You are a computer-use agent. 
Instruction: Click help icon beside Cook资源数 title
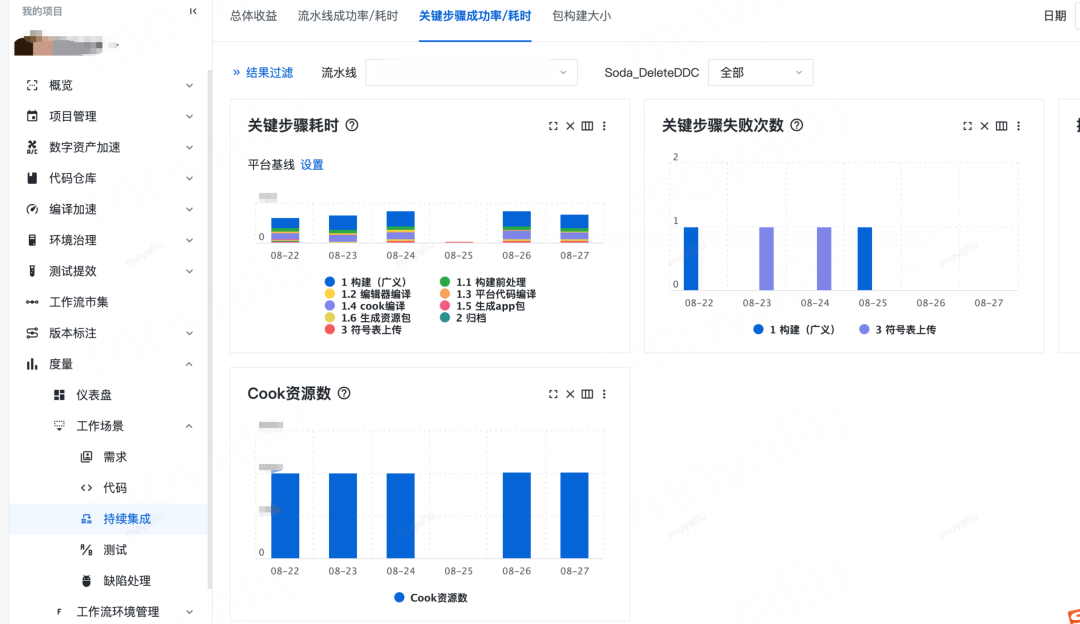[344, 393]
